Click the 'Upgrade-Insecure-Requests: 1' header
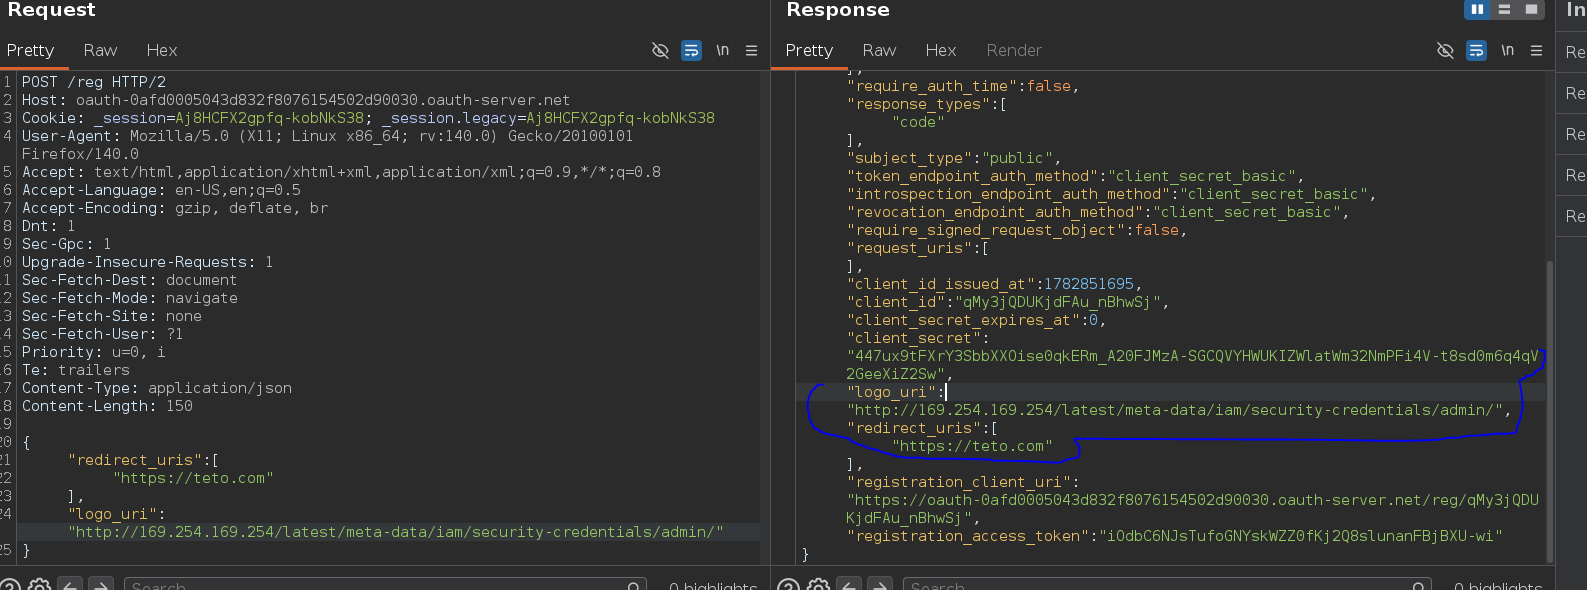 point(148,262)
